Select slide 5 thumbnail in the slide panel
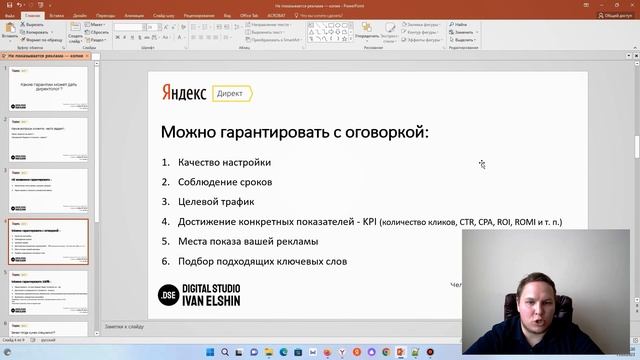The height and width of the screenshot is (360, 640). pyautogui.click(x=48, y=293)
